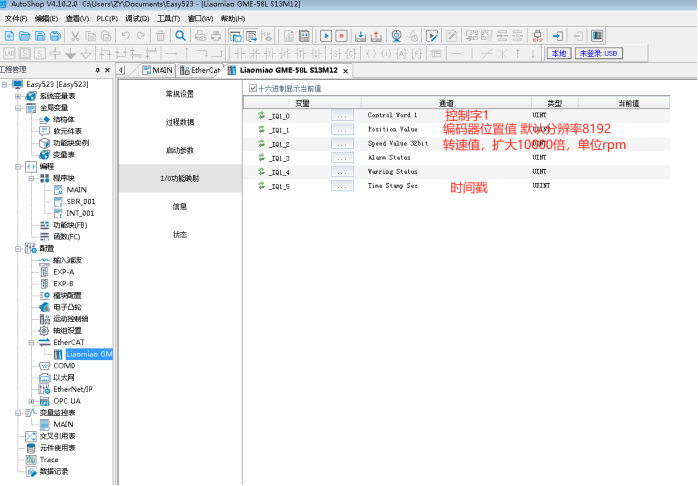Click the New Project toolbar icon
Viewport: 698px width, 486px height.
point(9,36)
